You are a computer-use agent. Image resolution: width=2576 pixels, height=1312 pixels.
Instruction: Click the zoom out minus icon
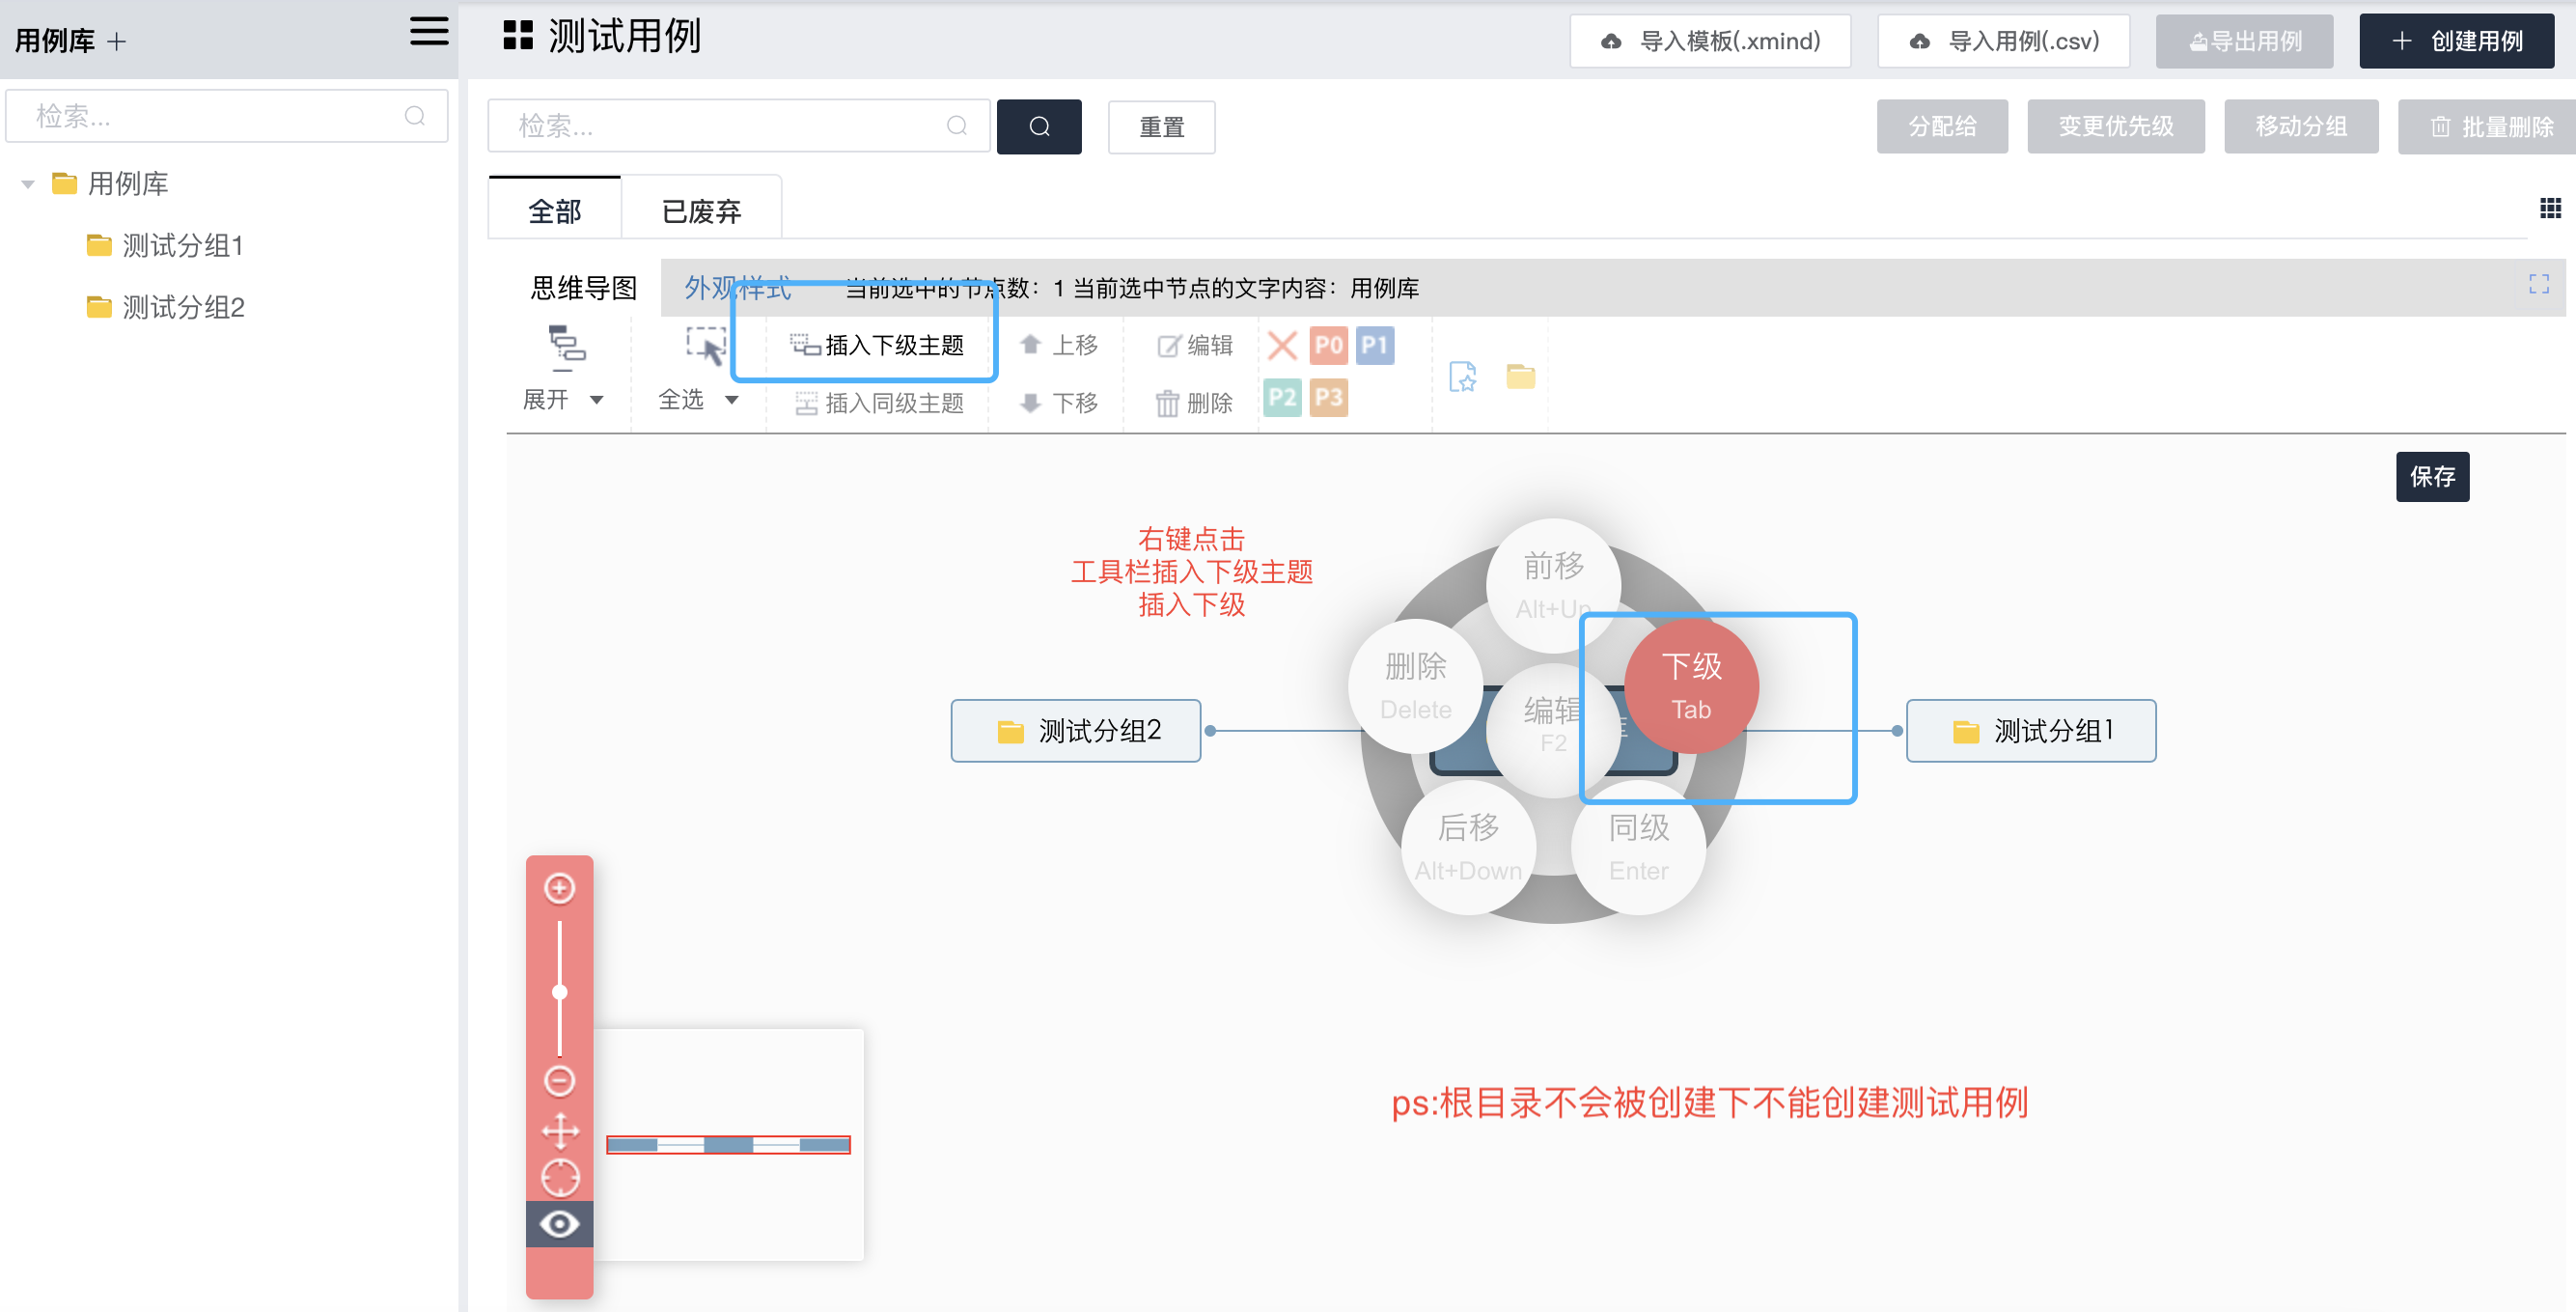click(559, 1080)
